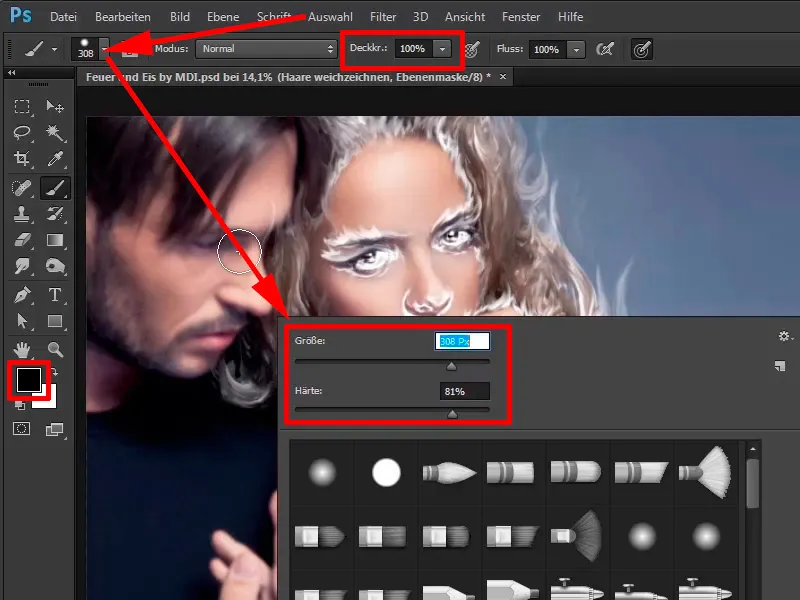Reset default foreground and background colors
Image resolution: width=800 pixels, height=600 pixels.
(19, 406)
